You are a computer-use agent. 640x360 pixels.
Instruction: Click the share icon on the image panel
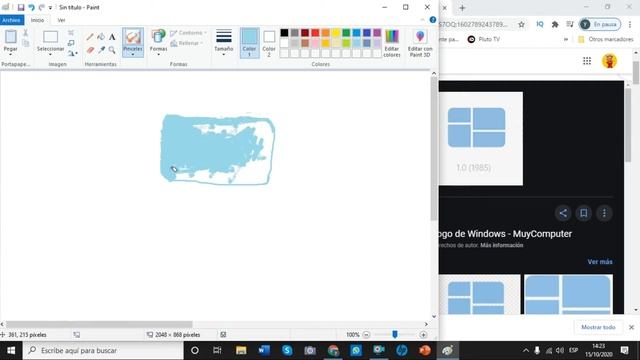[563, 213]
